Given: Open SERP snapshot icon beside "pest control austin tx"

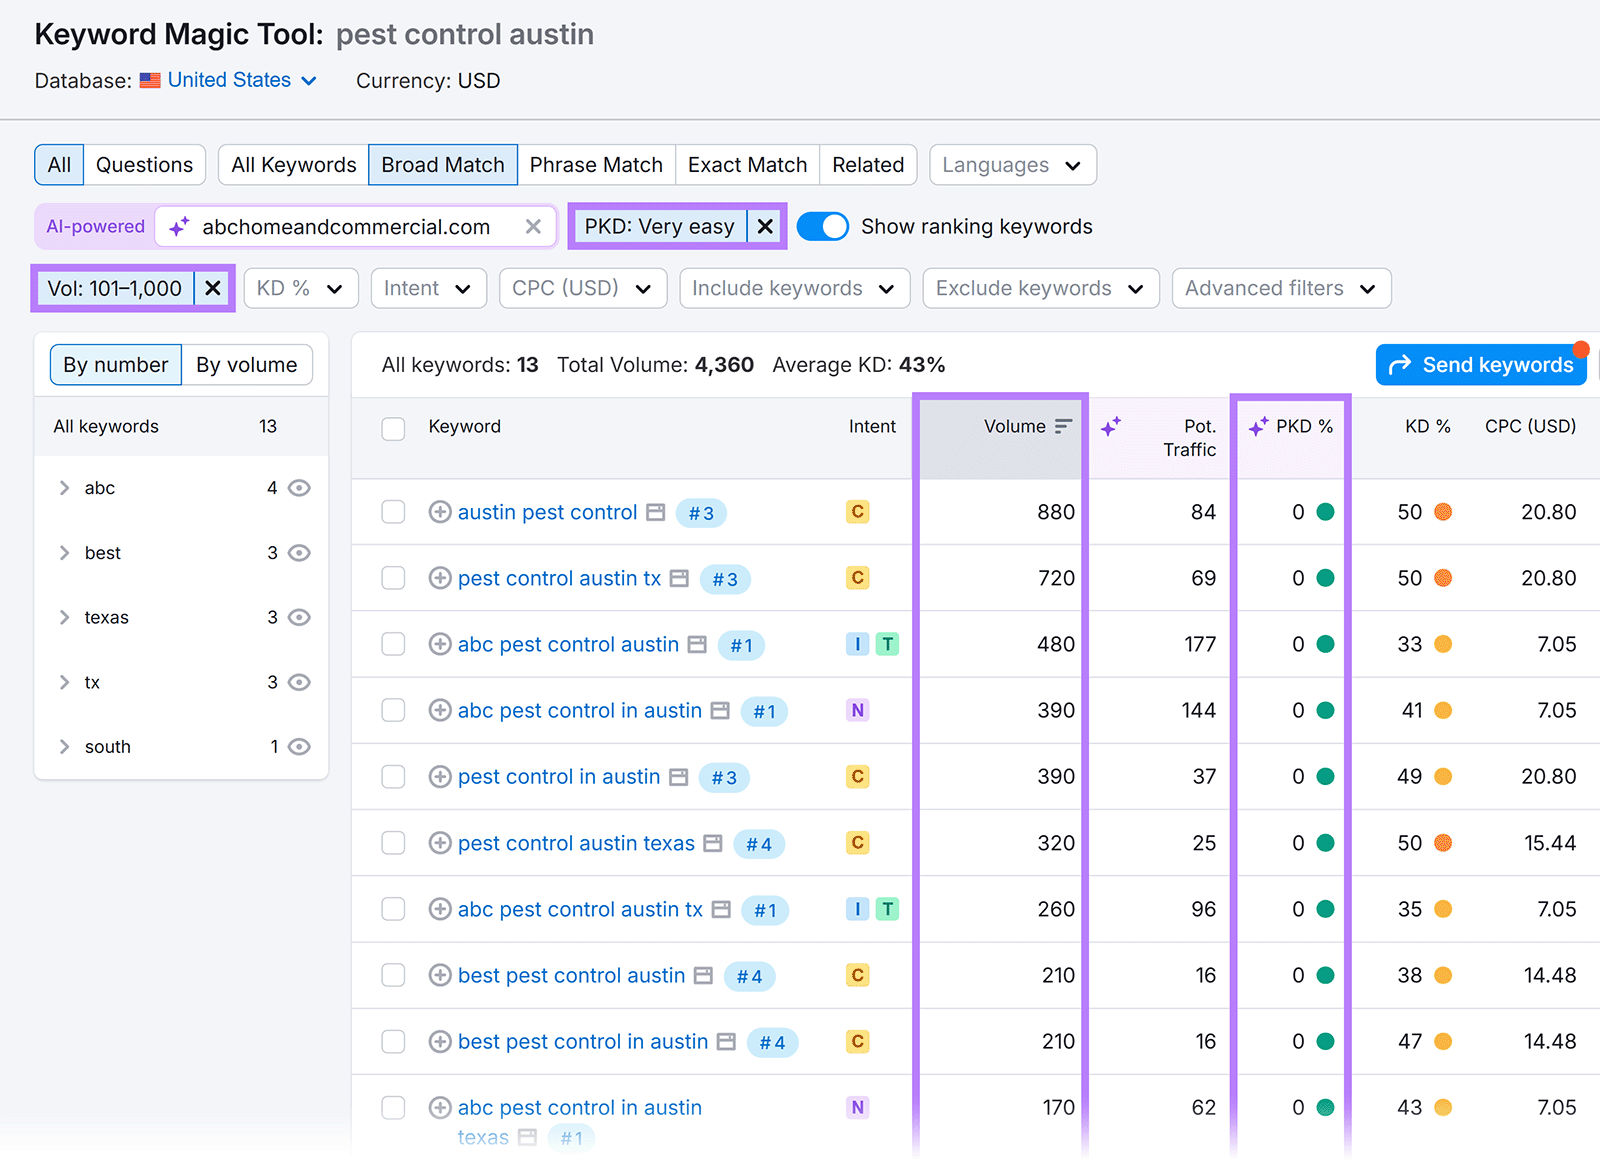Looking at the screenshot, I should pos(680,578).
